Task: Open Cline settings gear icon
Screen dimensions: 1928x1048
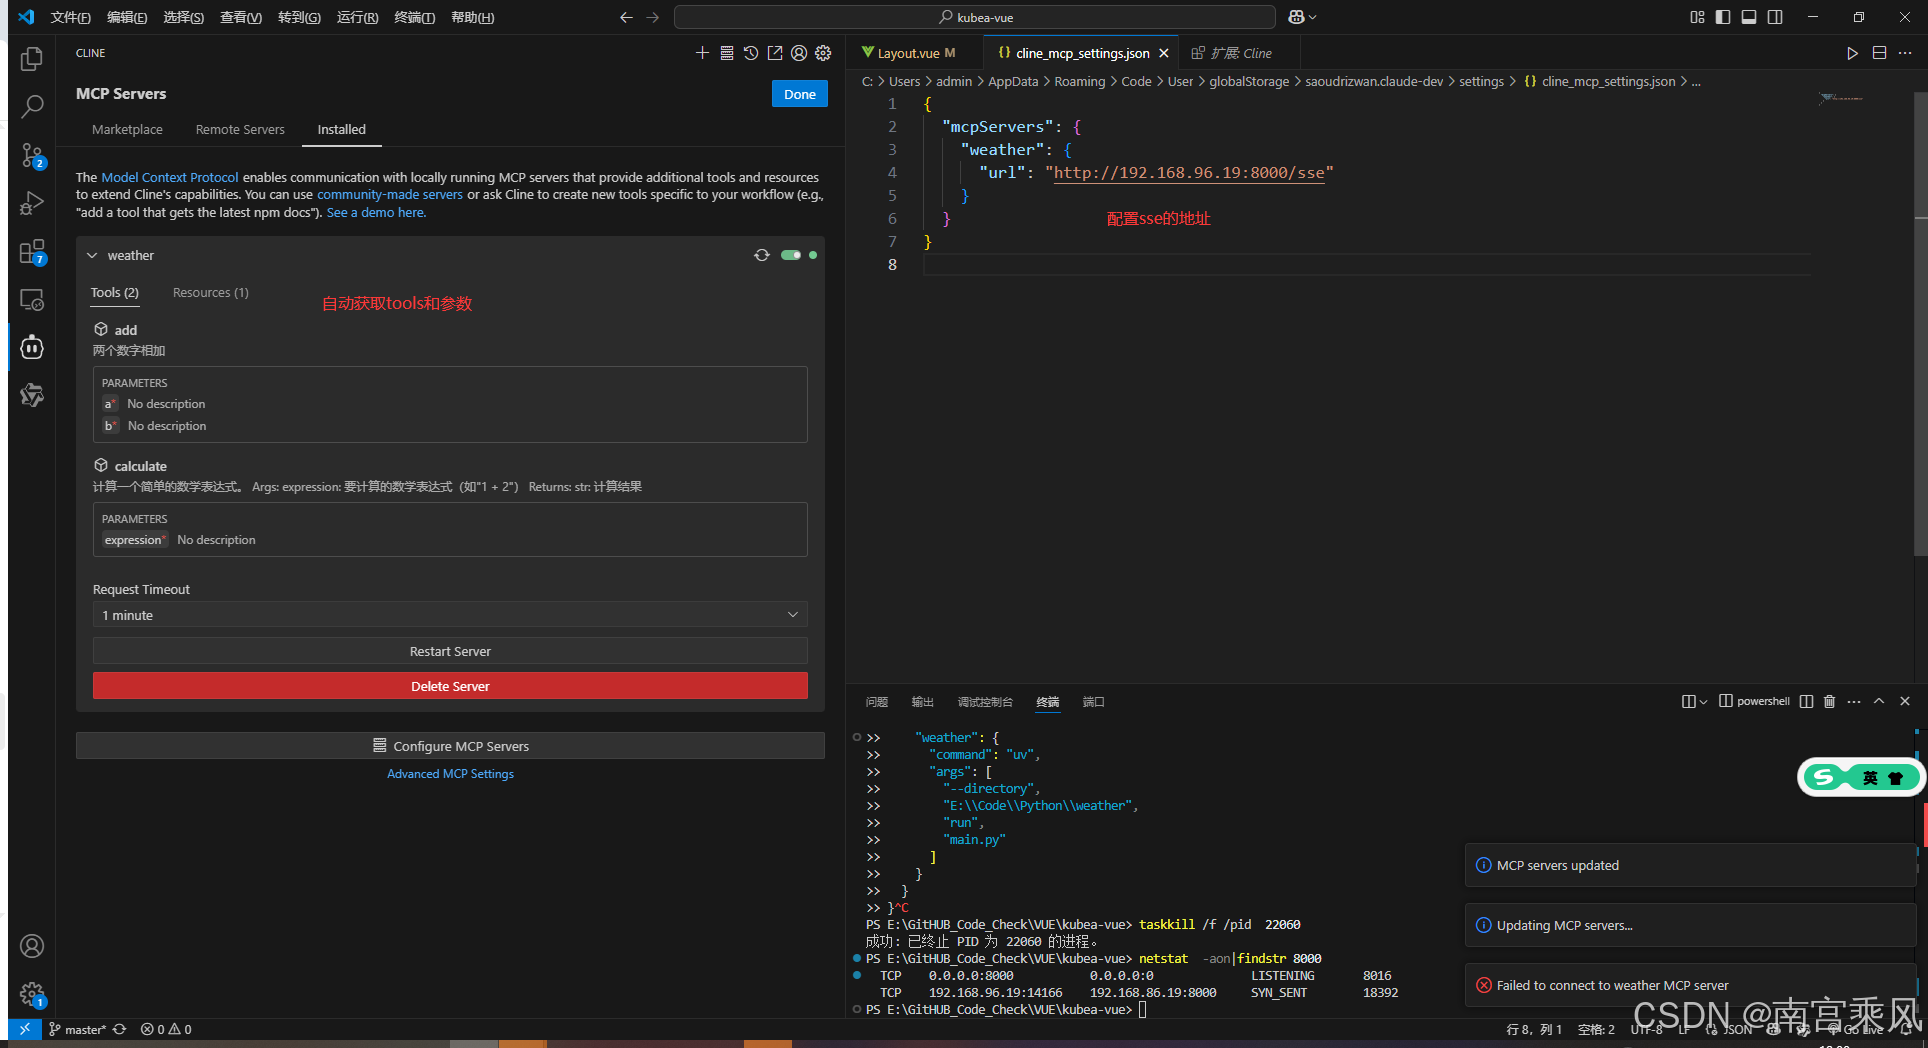Action: (823, 53)
